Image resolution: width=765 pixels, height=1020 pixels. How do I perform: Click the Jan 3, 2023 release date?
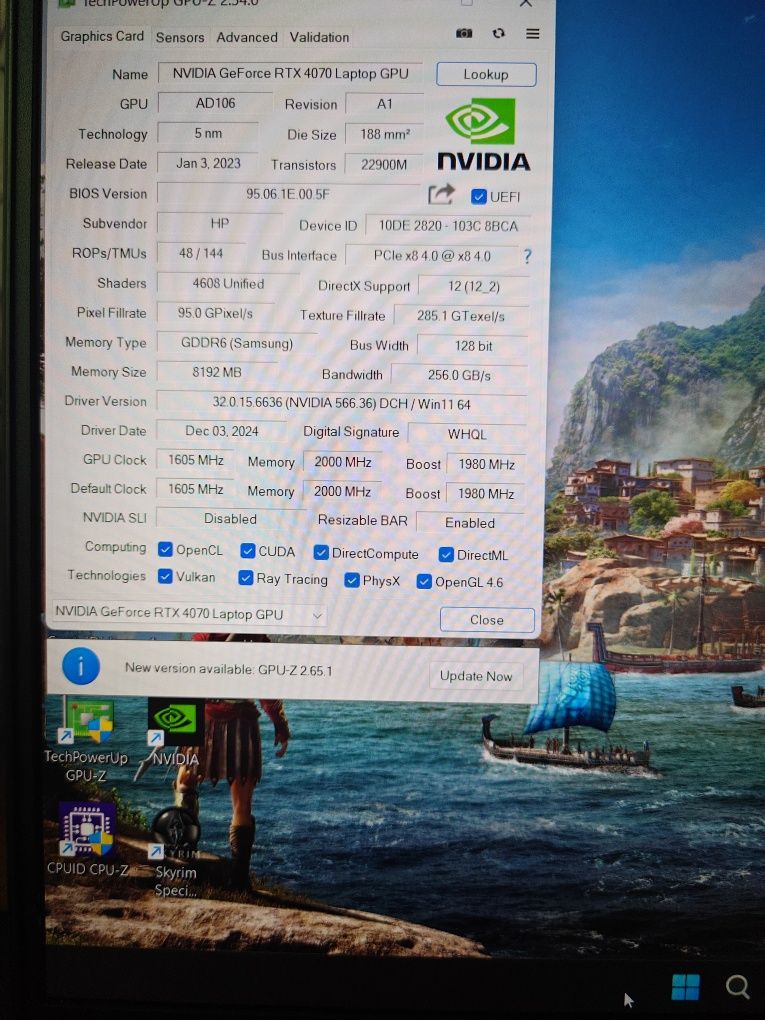[x=208, y=163]
